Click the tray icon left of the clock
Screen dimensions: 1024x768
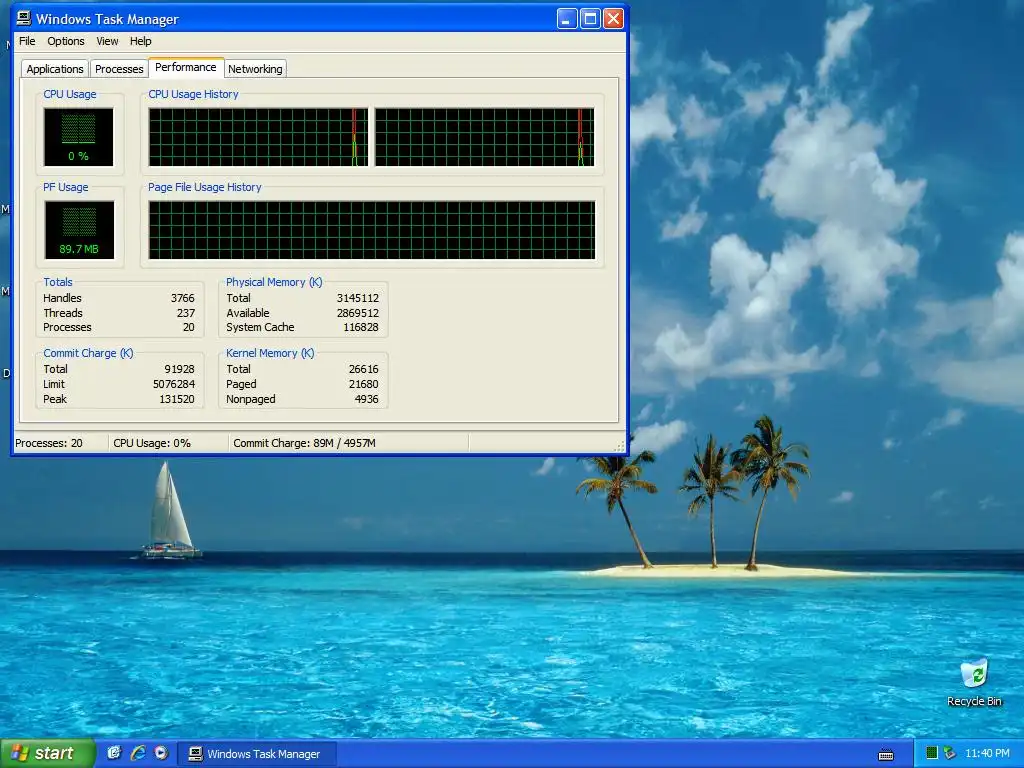pyautogui.click(x=950, y=753)
